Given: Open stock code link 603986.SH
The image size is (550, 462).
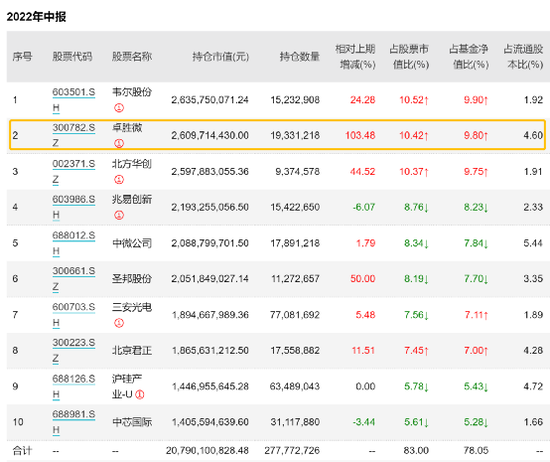Looking at the screenshot, I should click(x=74, y=207).
